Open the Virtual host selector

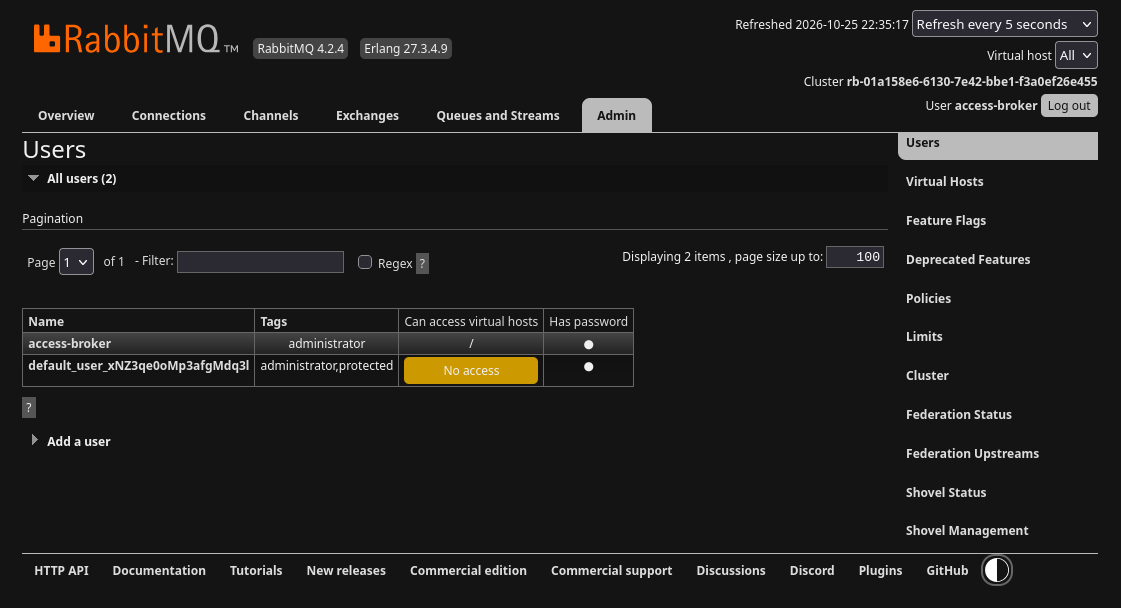[x=1076, y=55]
